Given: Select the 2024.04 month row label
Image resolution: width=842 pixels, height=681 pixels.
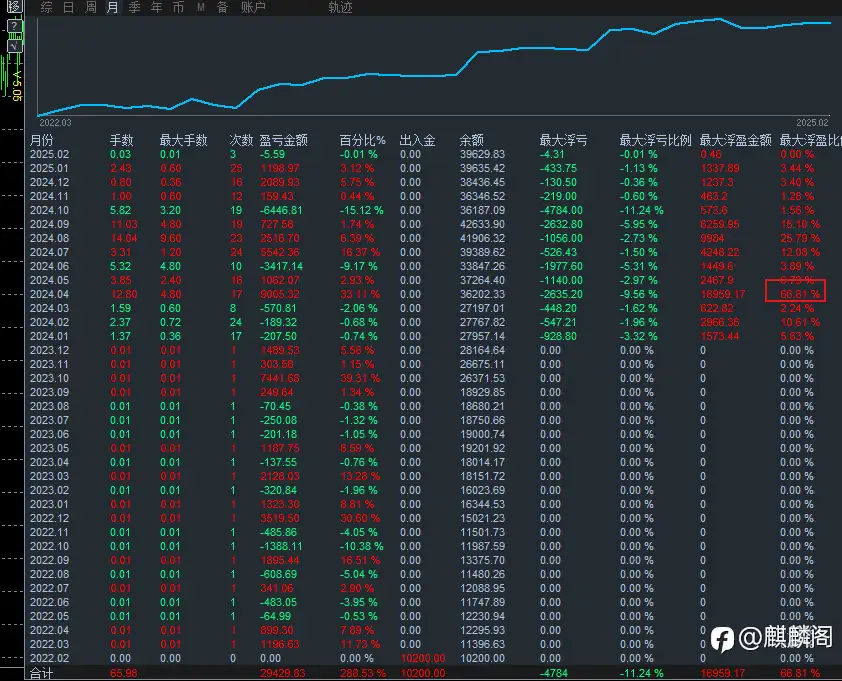Looking at the screenshot, I should pyautogui.click(x=49, y=294).
